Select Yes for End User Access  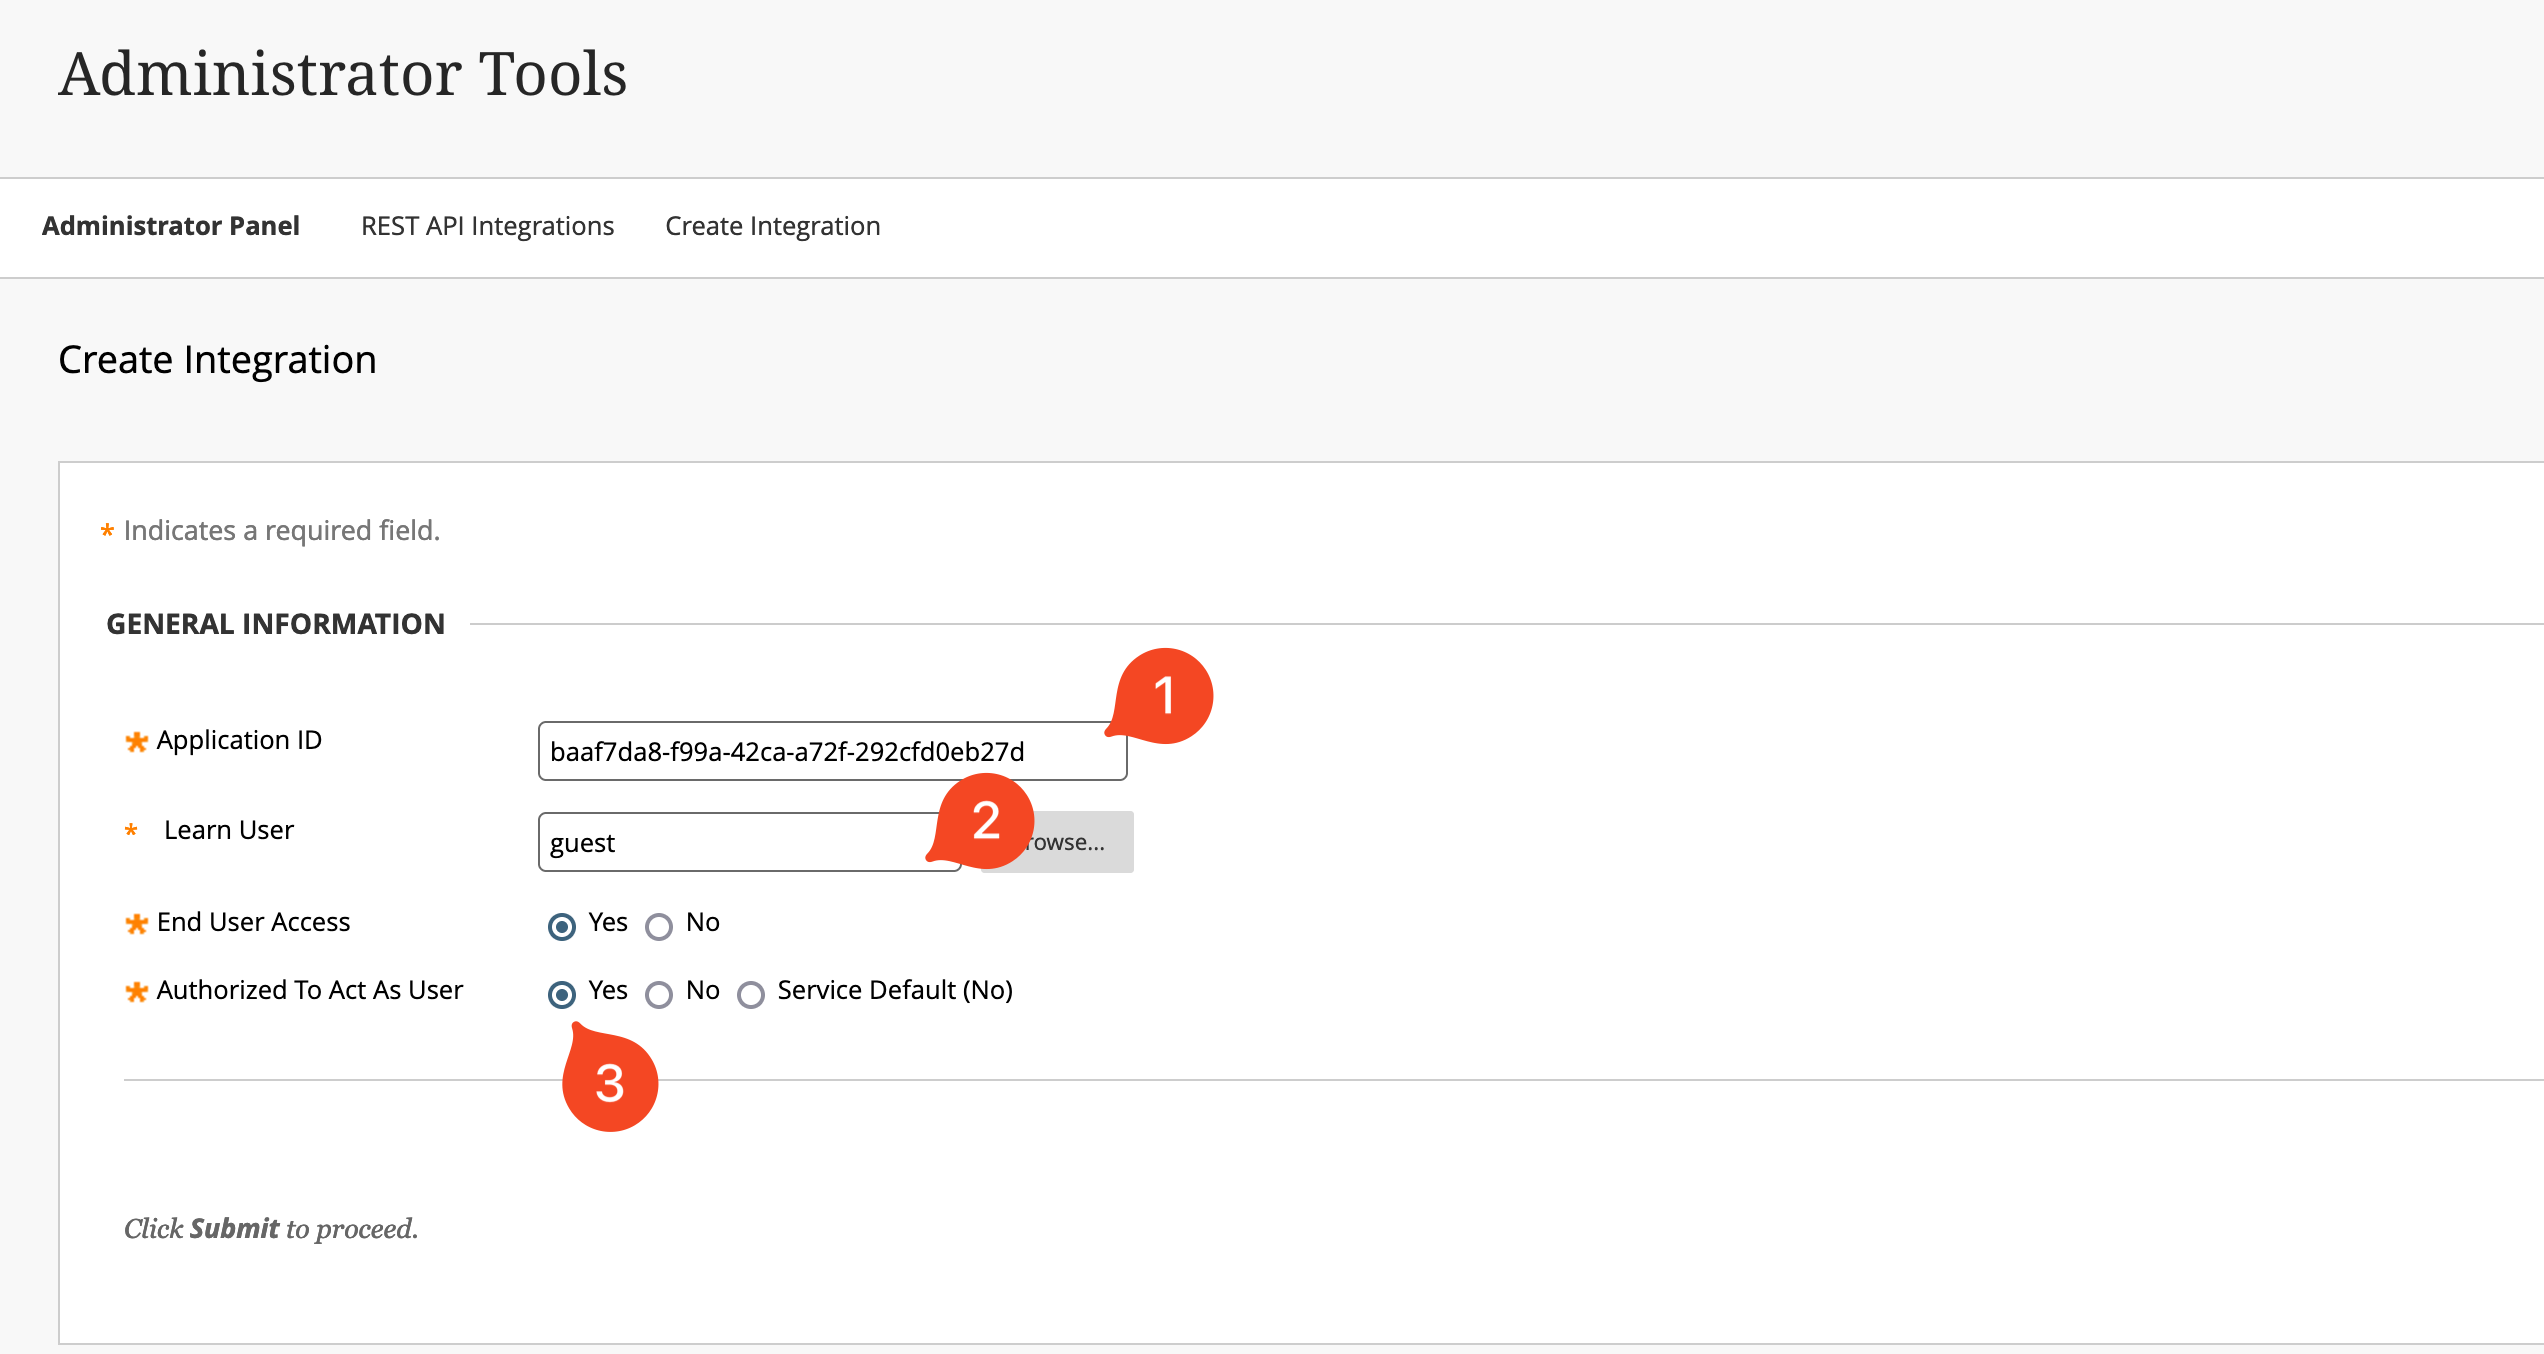(x=562, y=926)
